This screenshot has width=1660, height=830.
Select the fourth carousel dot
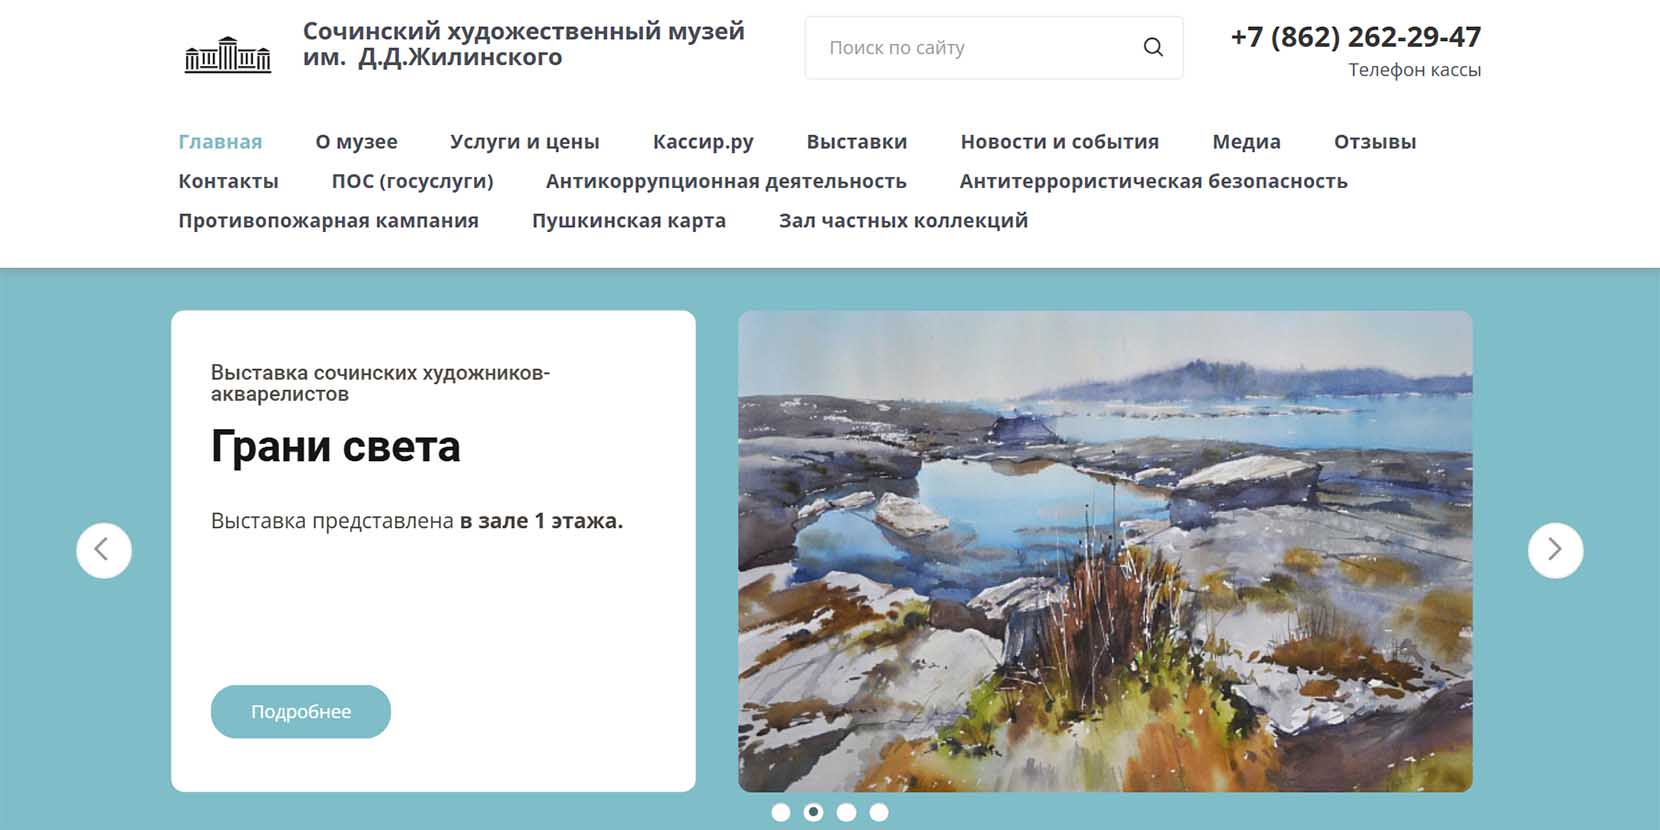(x=879, y=812)
